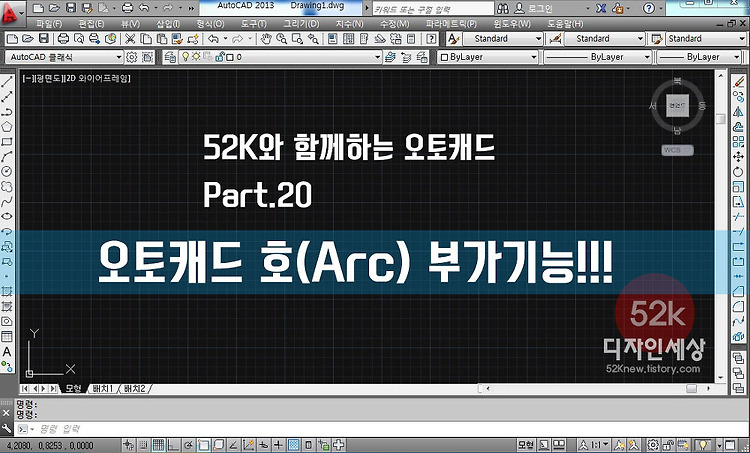The width and height of the screenshot is (750, 453).
Task: Click the New drawing icon in standard toolbar
Action: (12, 39)
